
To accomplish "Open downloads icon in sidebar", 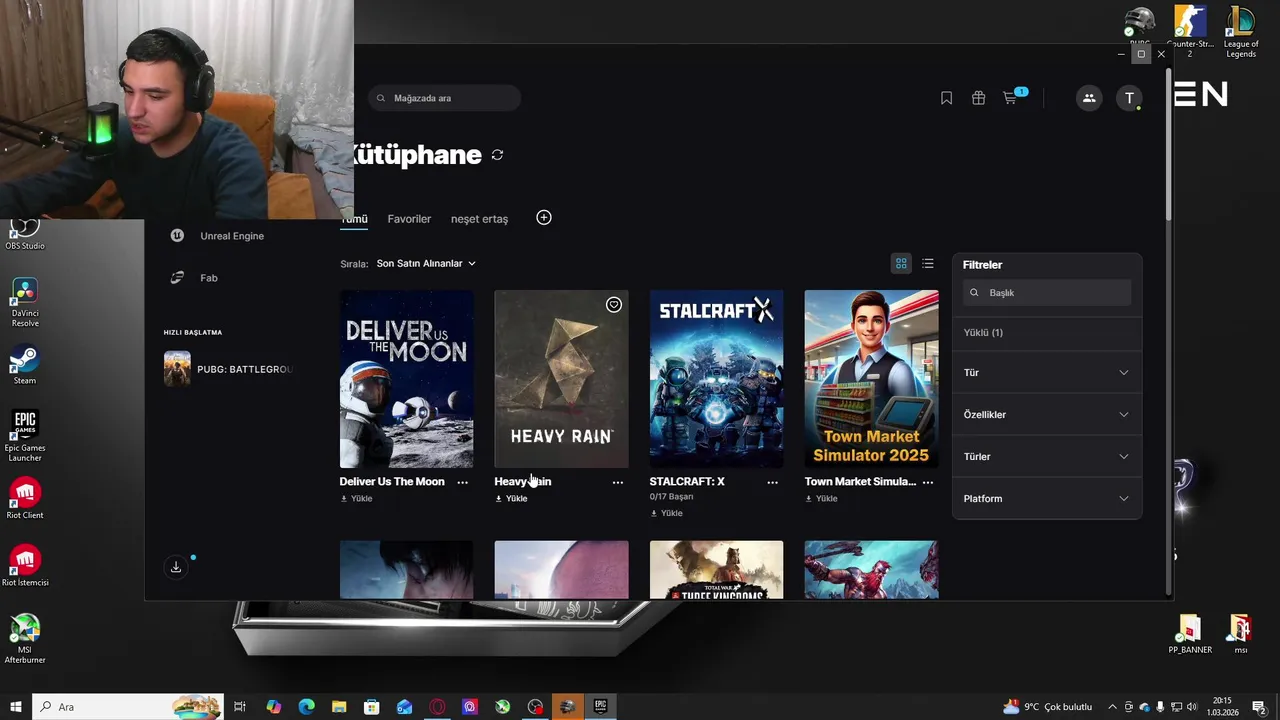I will (176, 567).
